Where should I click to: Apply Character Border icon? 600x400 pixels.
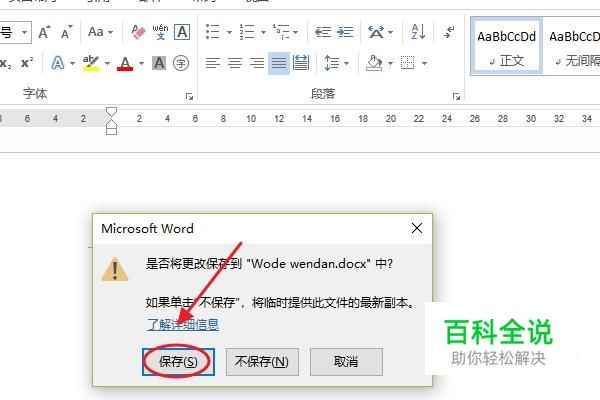(x=182, y=32)
